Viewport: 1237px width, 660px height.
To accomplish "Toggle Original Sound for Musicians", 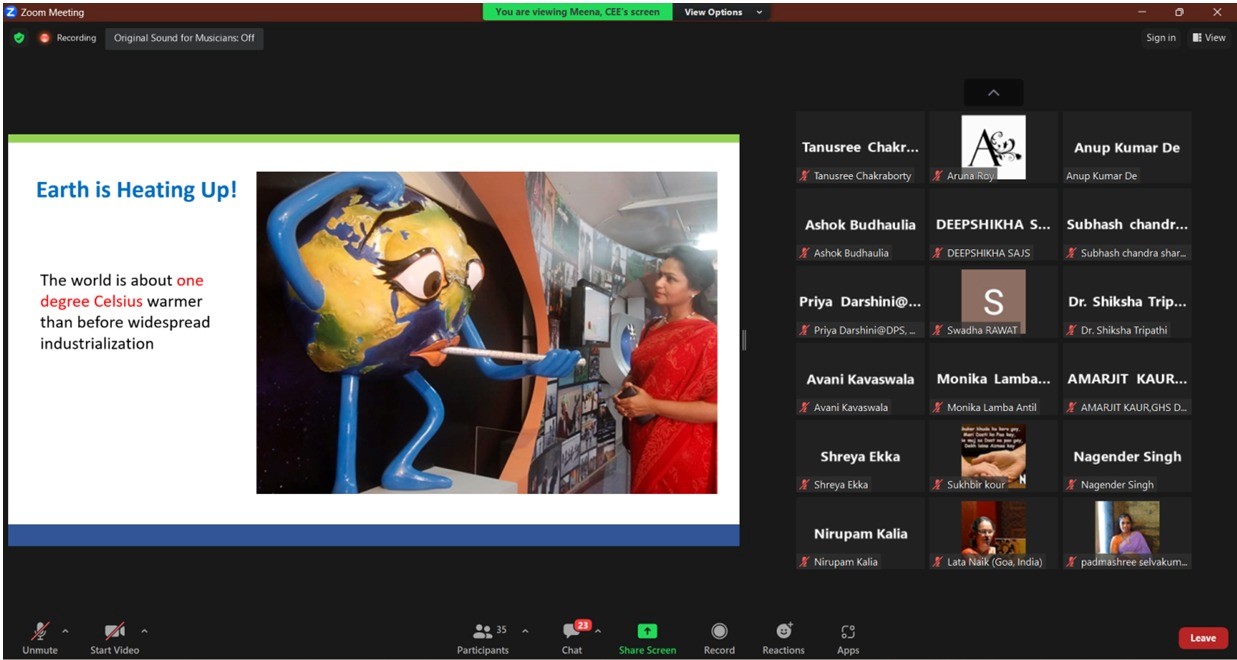I will pyautogui.click(x=184, y=38).
